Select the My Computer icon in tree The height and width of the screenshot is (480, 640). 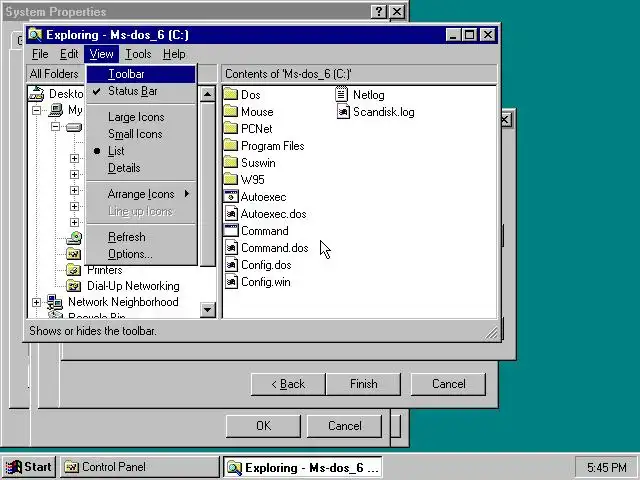(56, 110)
